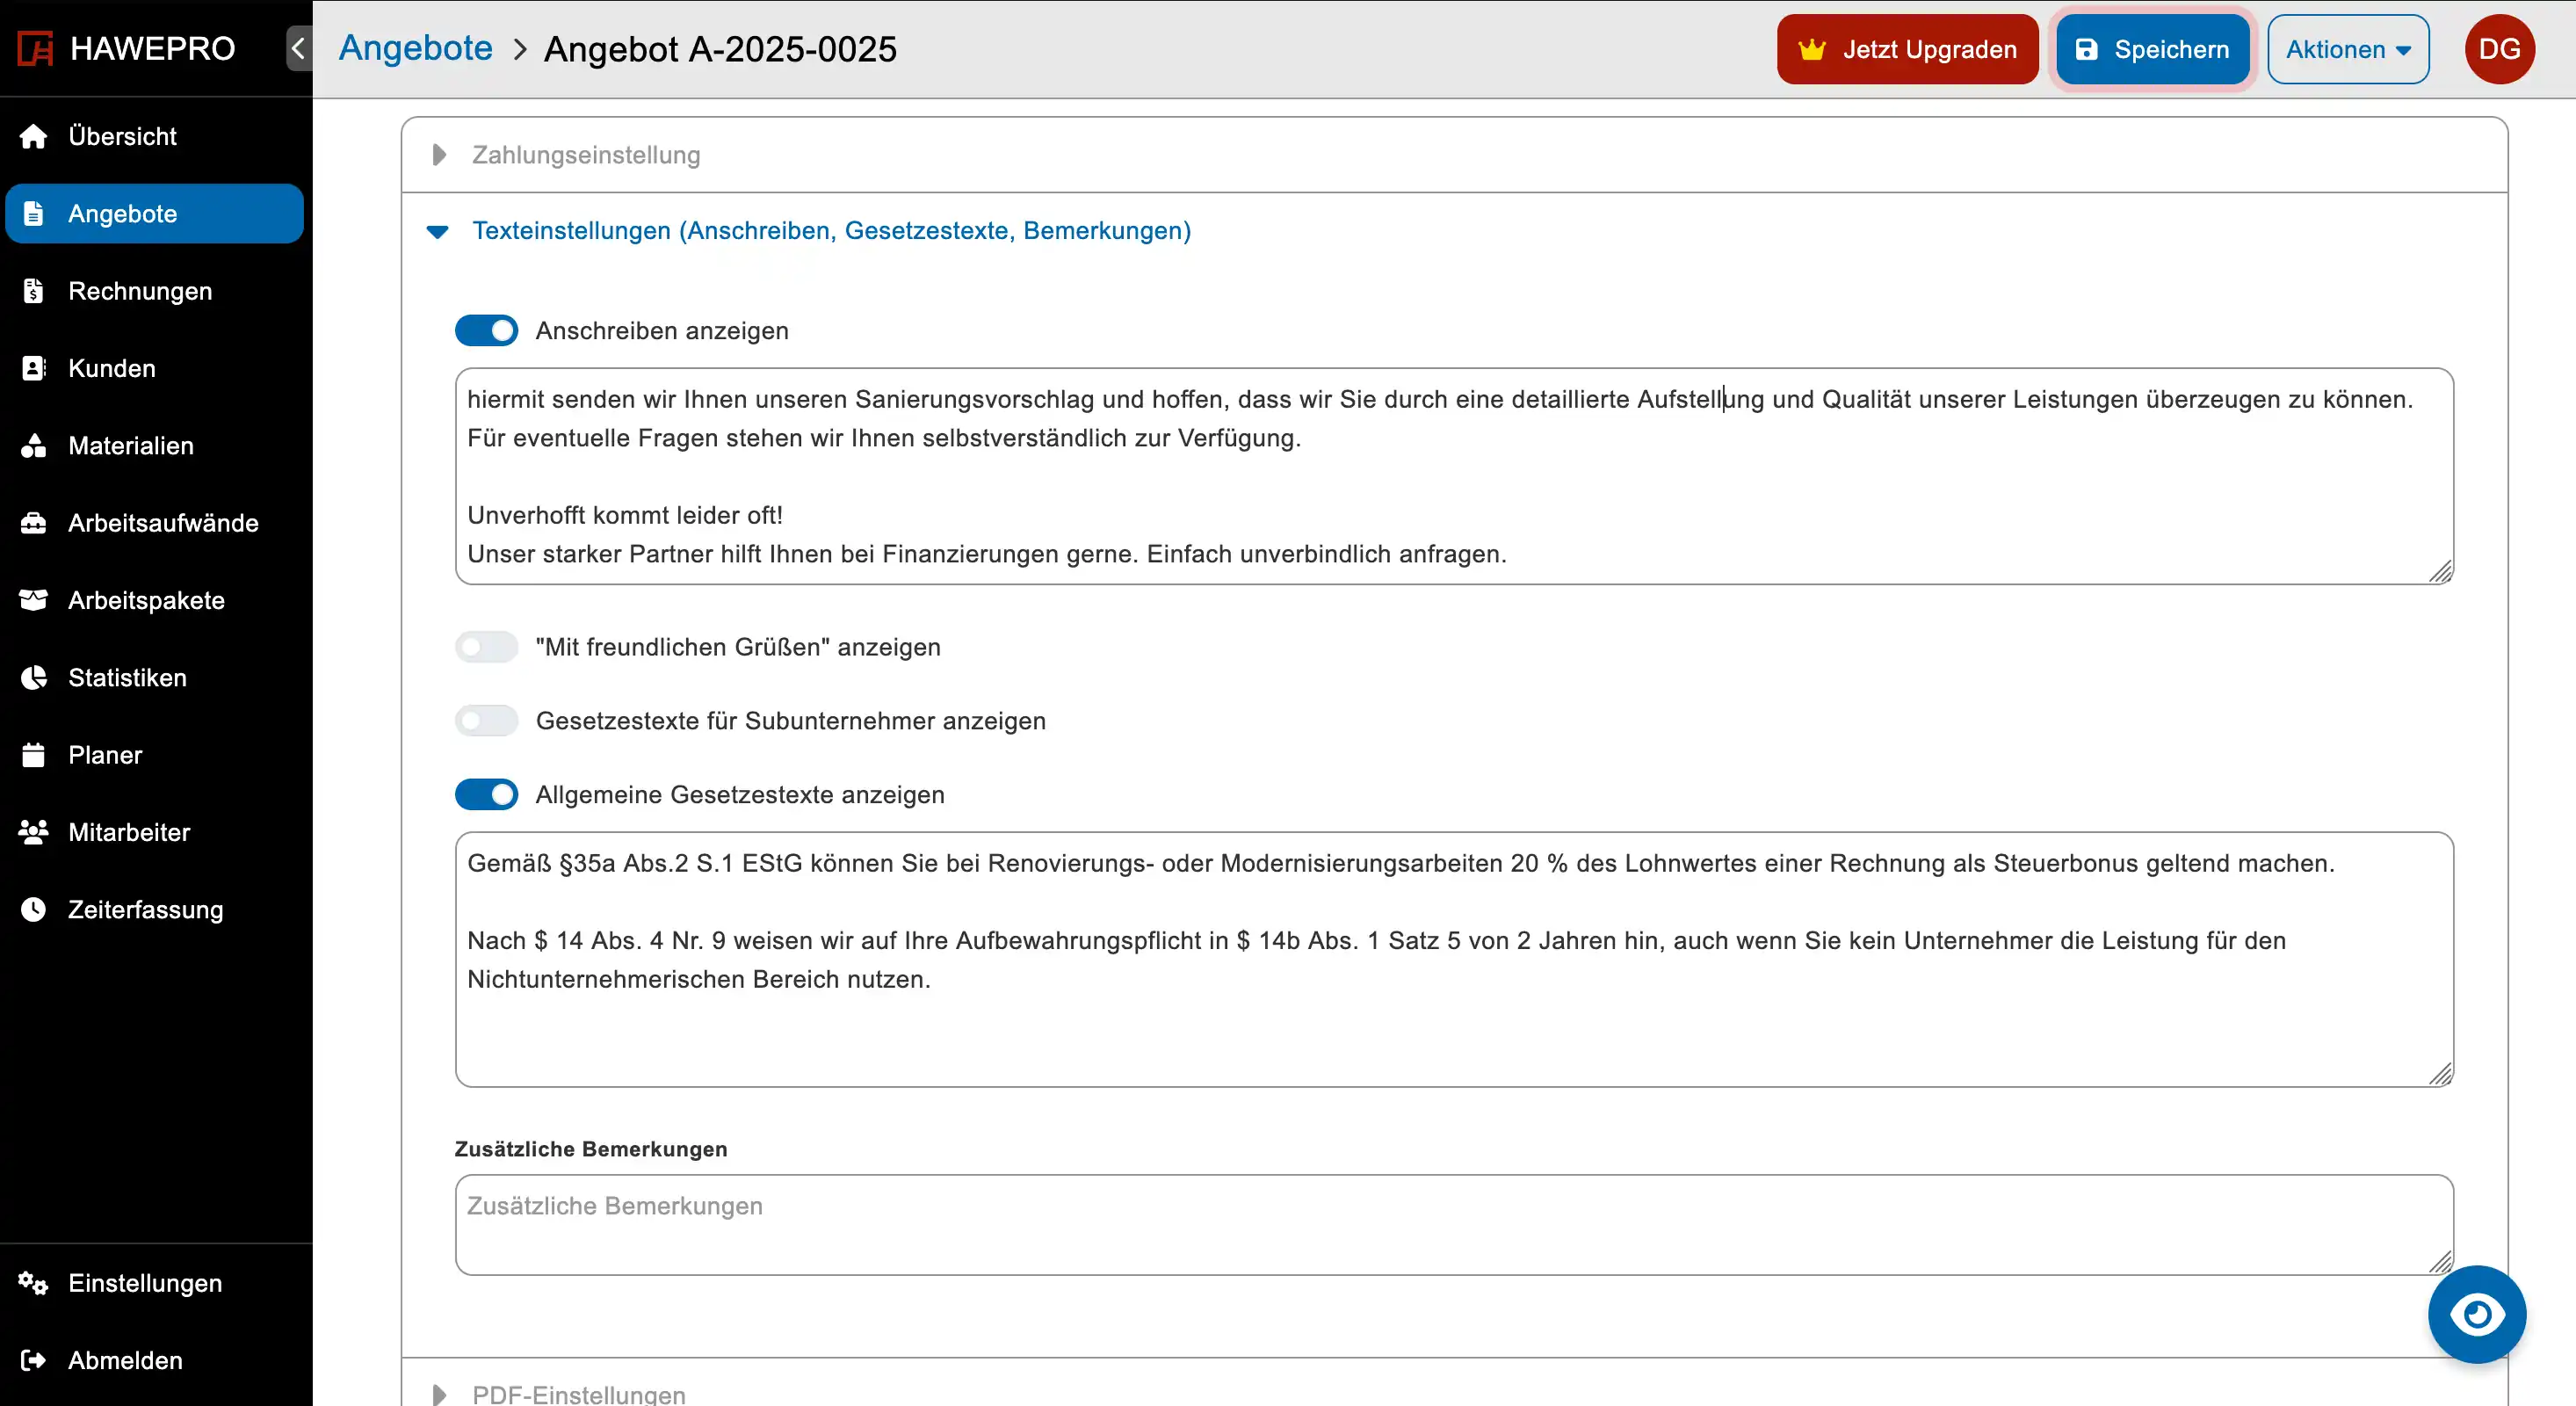Click the Materialien shapes icon

[x=33, y=446]
